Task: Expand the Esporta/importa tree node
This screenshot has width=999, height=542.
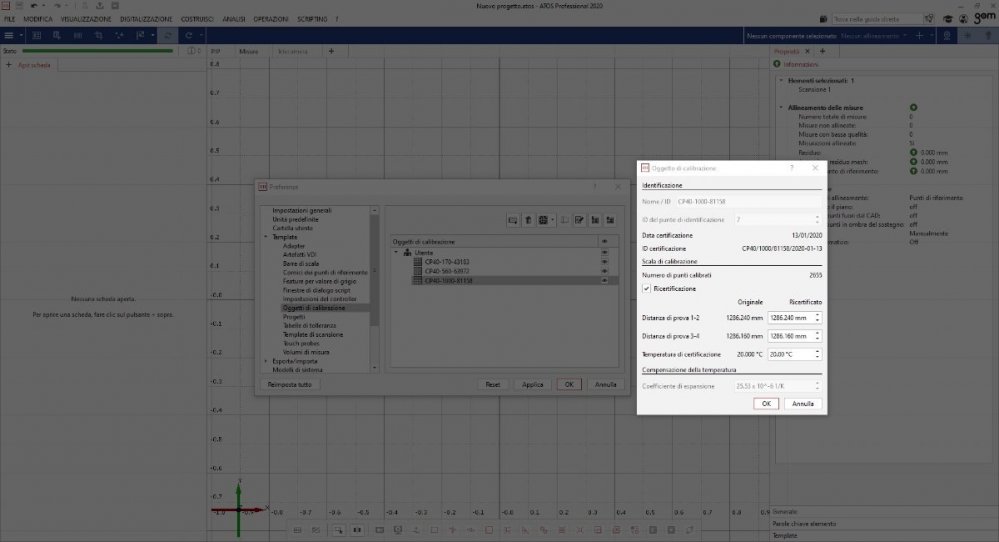Action: tap(265, 360)
